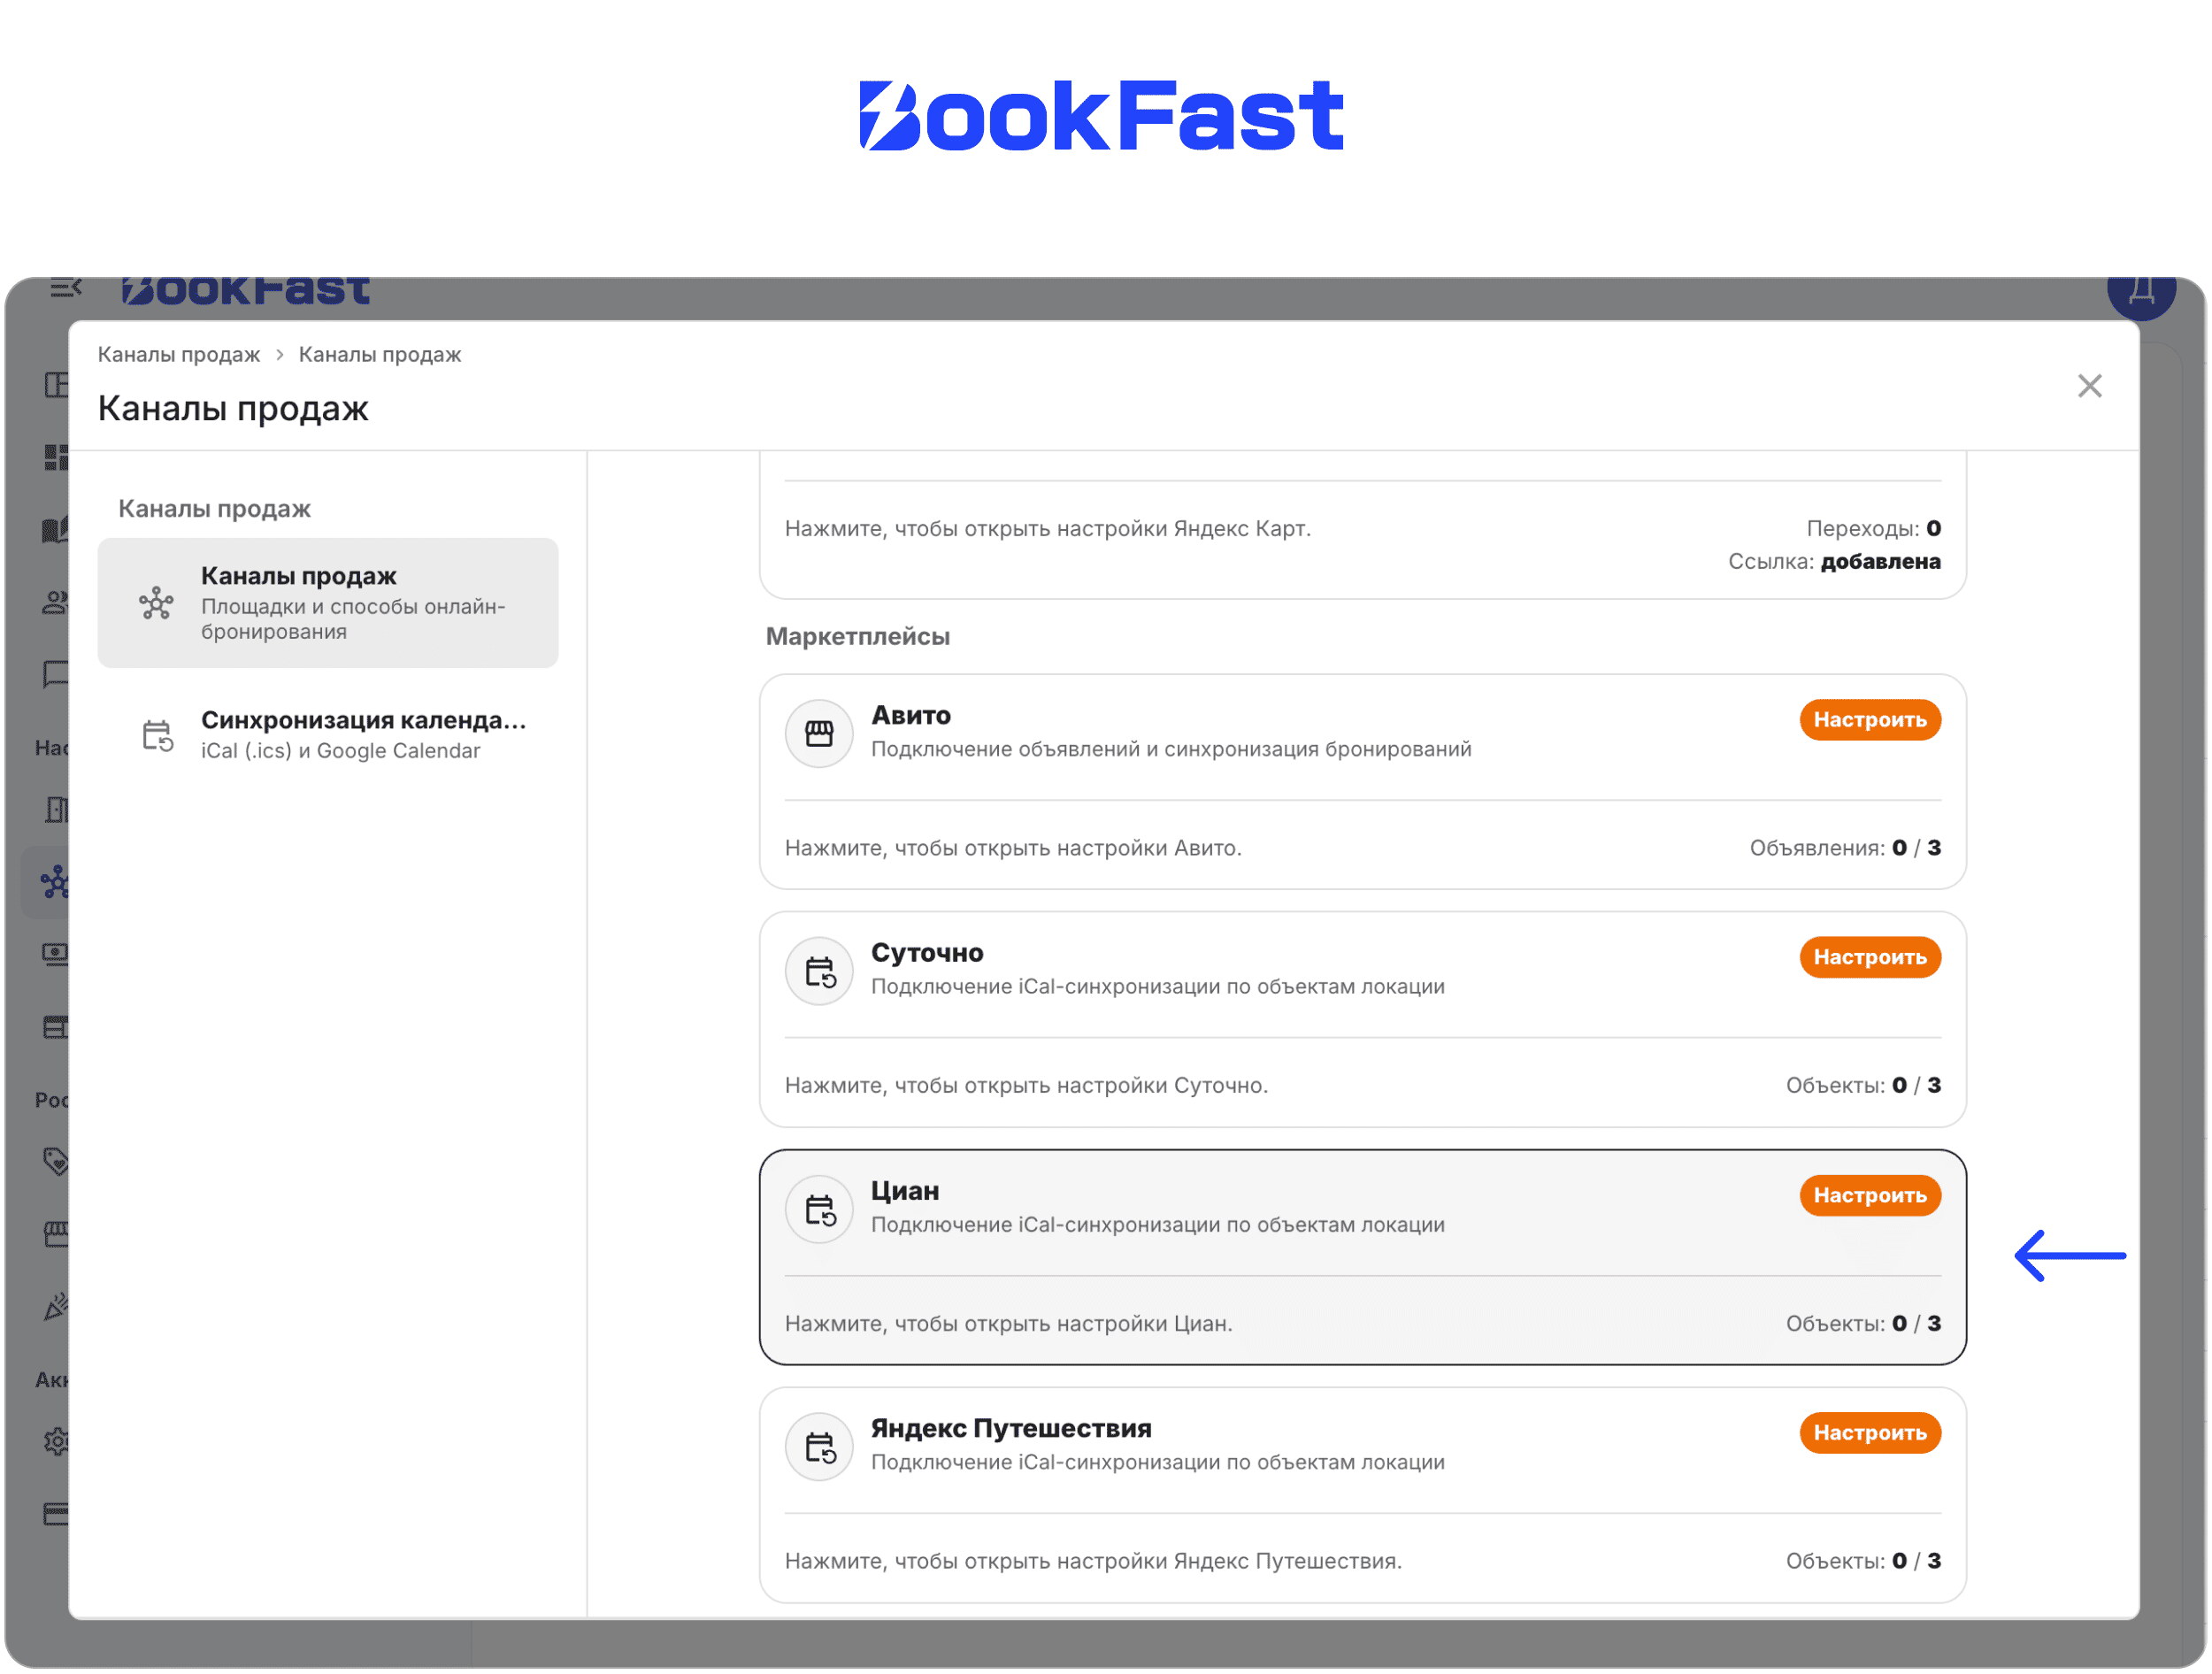Open Синхронизация календаря section
The image size is (2212, 1674).
click(328, 735)
